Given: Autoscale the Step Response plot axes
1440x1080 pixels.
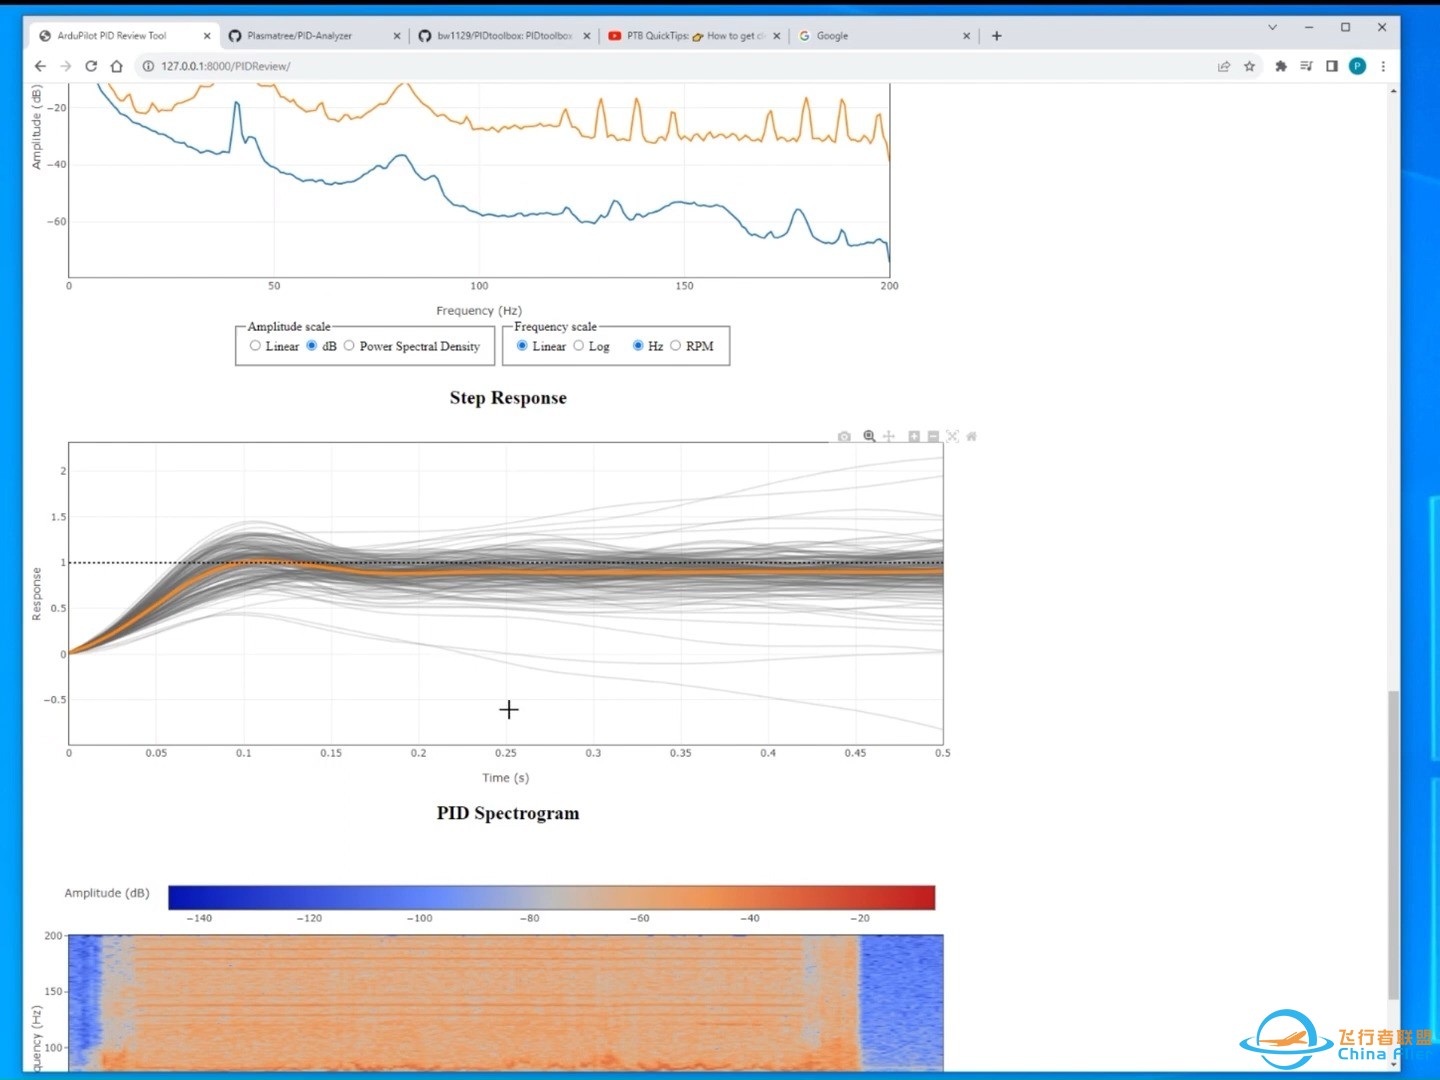Looking at the screenshot, I should tap(952, 437).
